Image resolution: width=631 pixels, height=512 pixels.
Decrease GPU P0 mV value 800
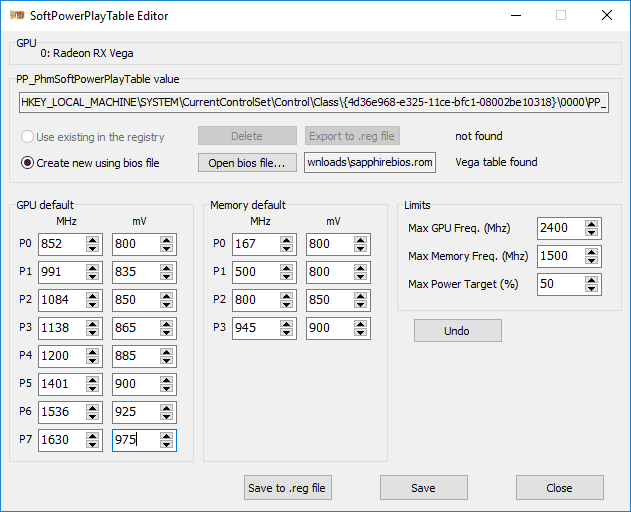[x=166, y=248]
